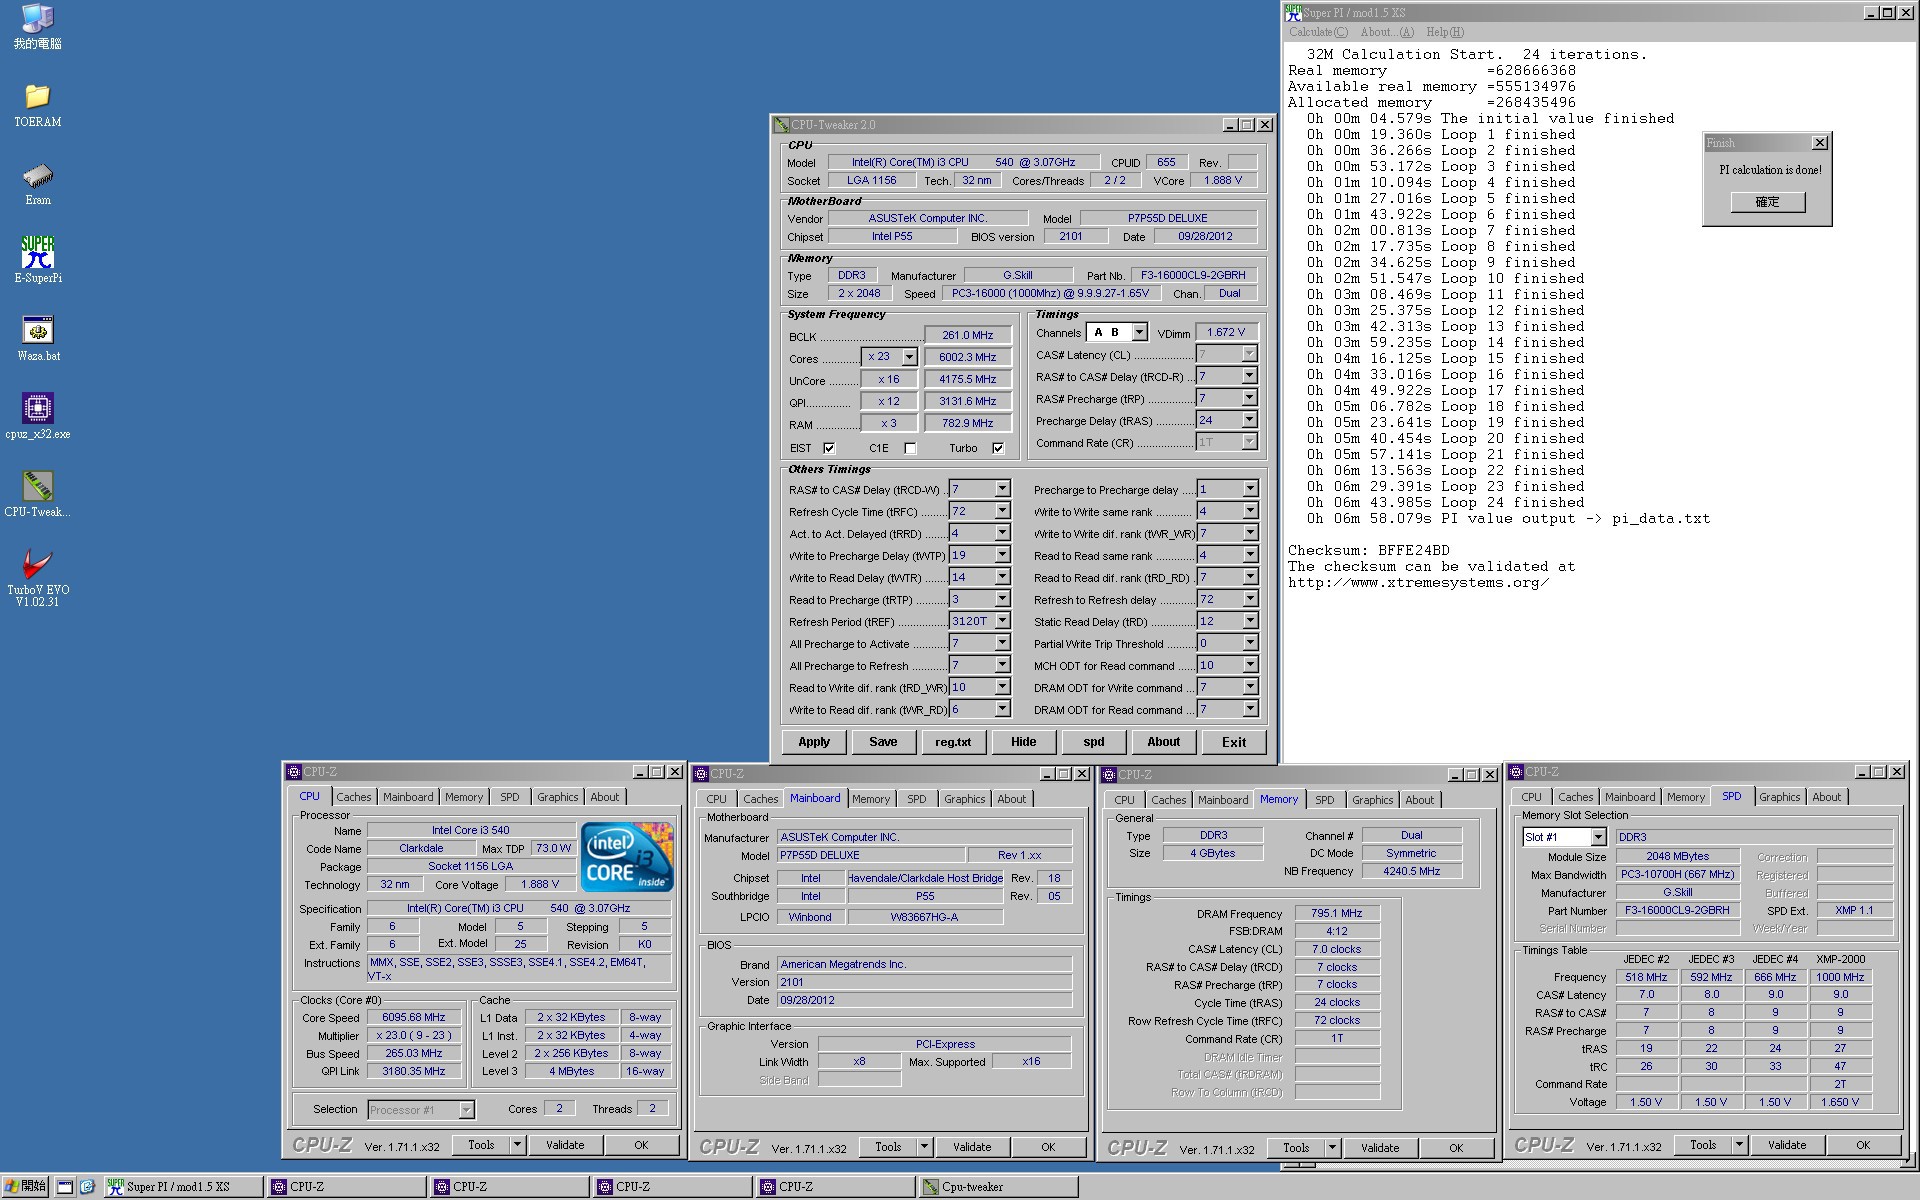Toggle the EIST checkbox

[829, 448]
